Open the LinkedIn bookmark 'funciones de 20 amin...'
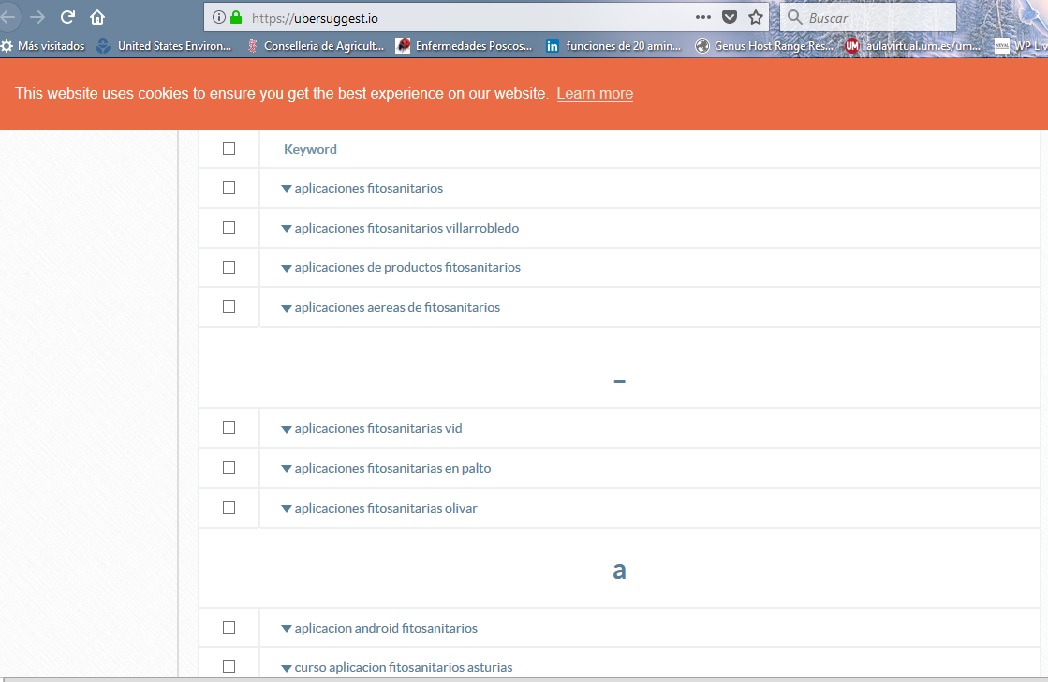 (x=614, y=46)
